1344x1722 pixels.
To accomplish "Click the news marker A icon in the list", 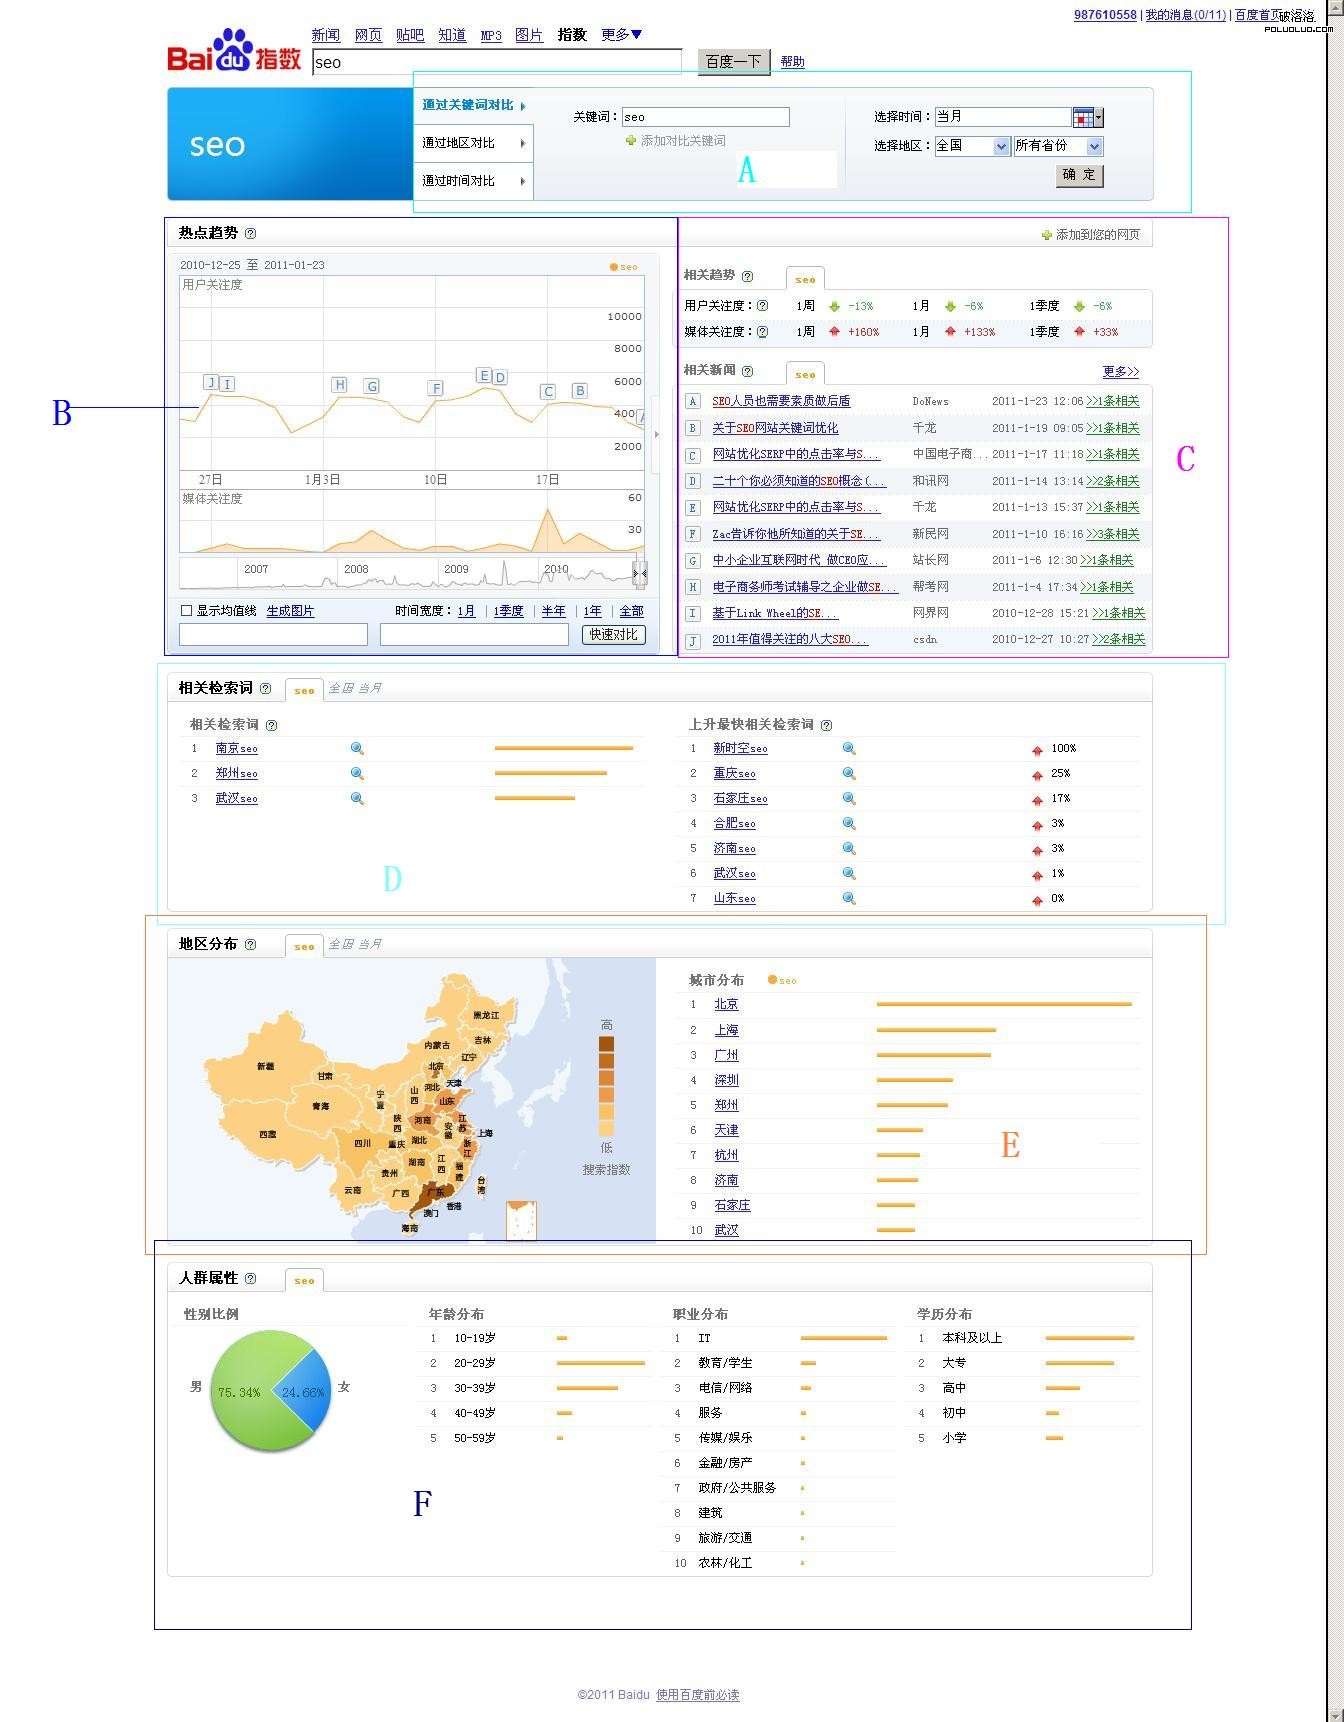I will [x=692, y=402].
